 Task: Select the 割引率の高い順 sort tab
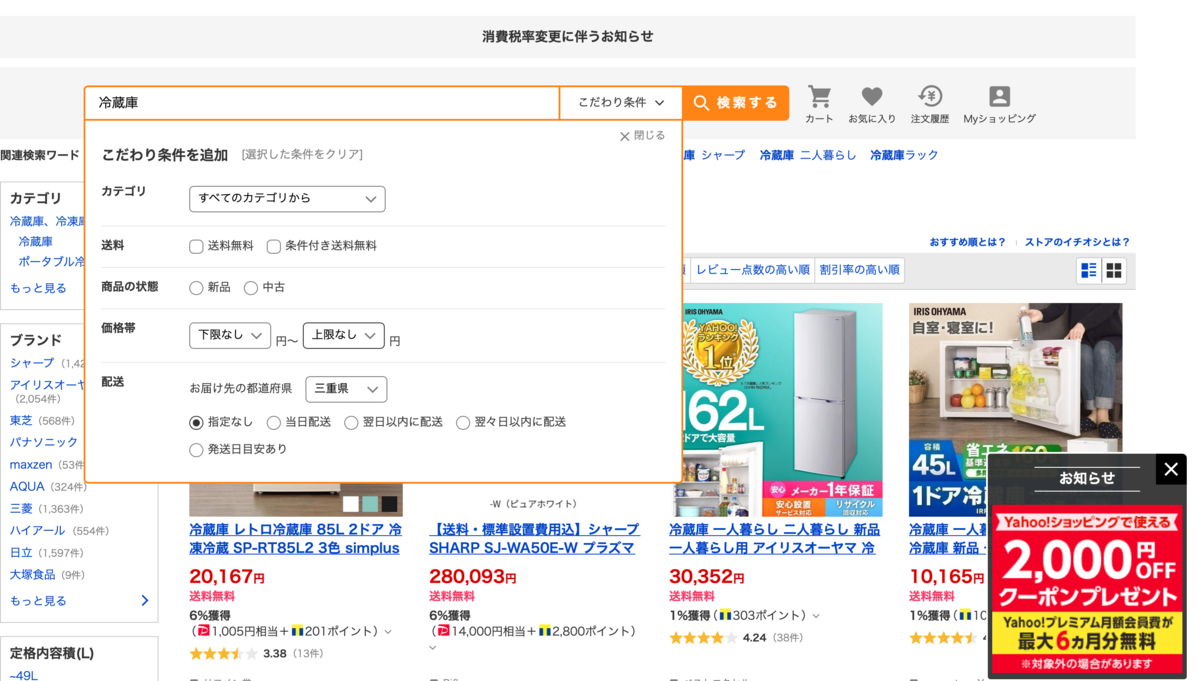pyautogui.click(x=859, y=270)
